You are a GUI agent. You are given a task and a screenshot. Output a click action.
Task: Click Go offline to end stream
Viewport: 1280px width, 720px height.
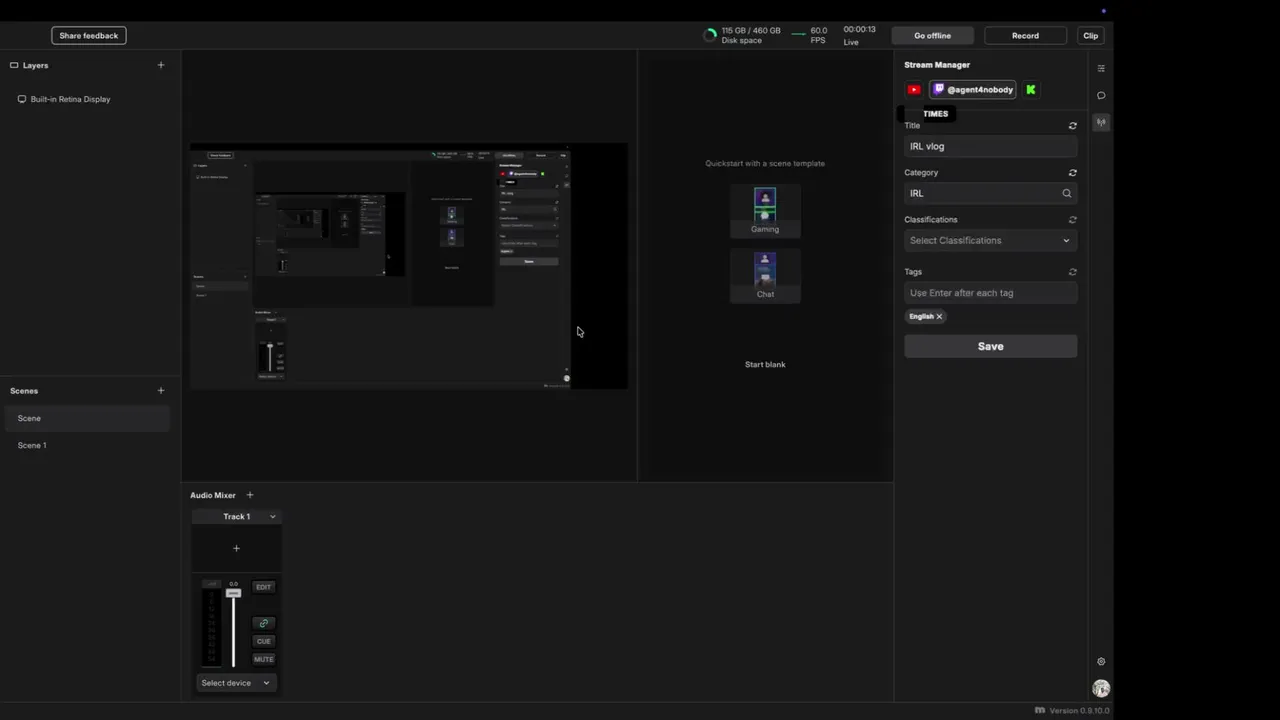coord(932,36)
